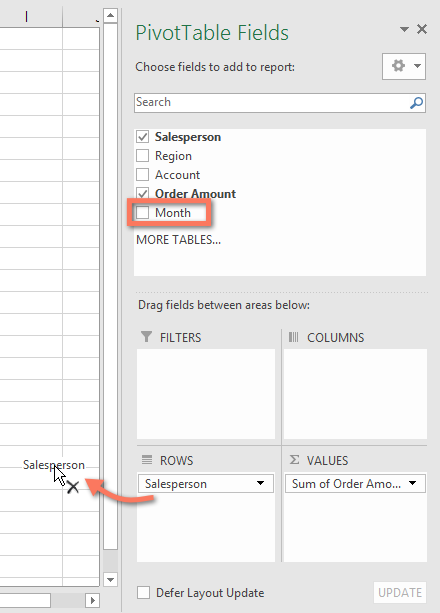Click the FILTERS funnel icon
Viewport: 440px width, 613px height.
146,337
